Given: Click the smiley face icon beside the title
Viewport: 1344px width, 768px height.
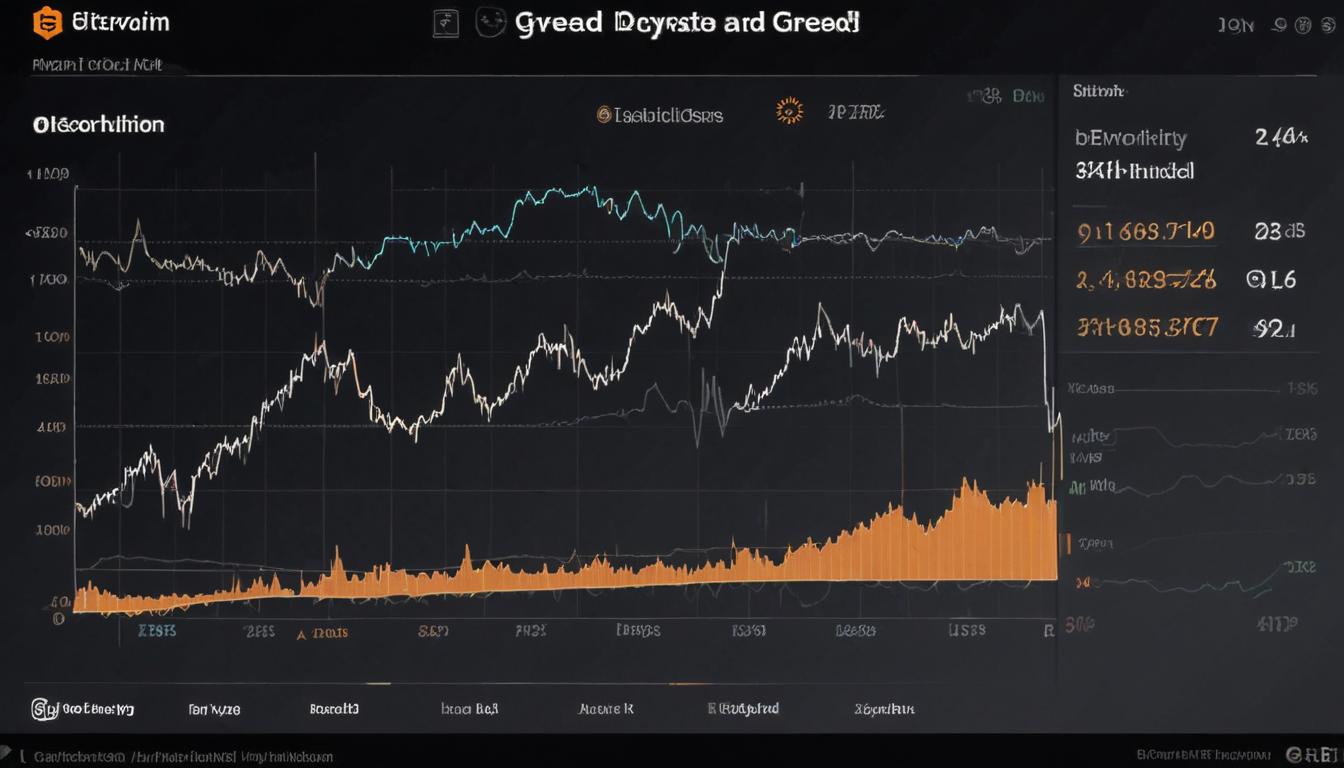Looking at the screenshot, I should [490, 23].
